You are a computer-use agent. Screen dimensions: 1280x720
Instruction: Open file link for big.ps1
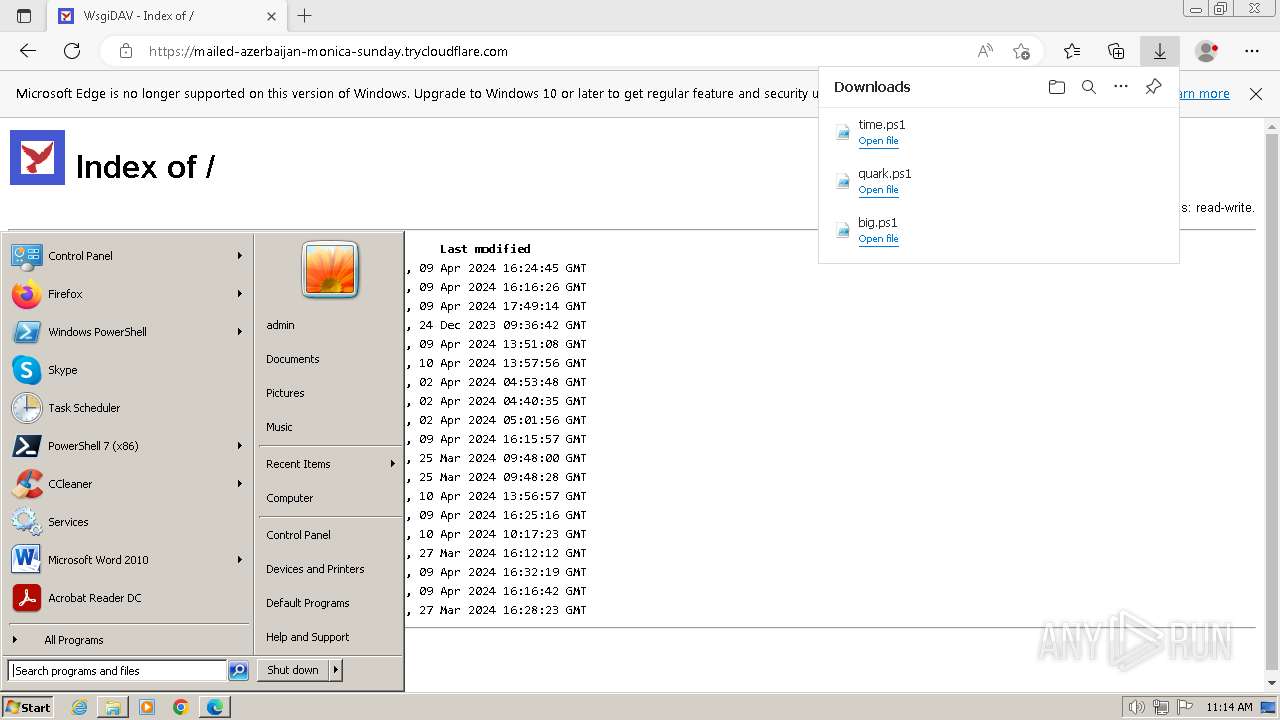[x=878, y=239]
